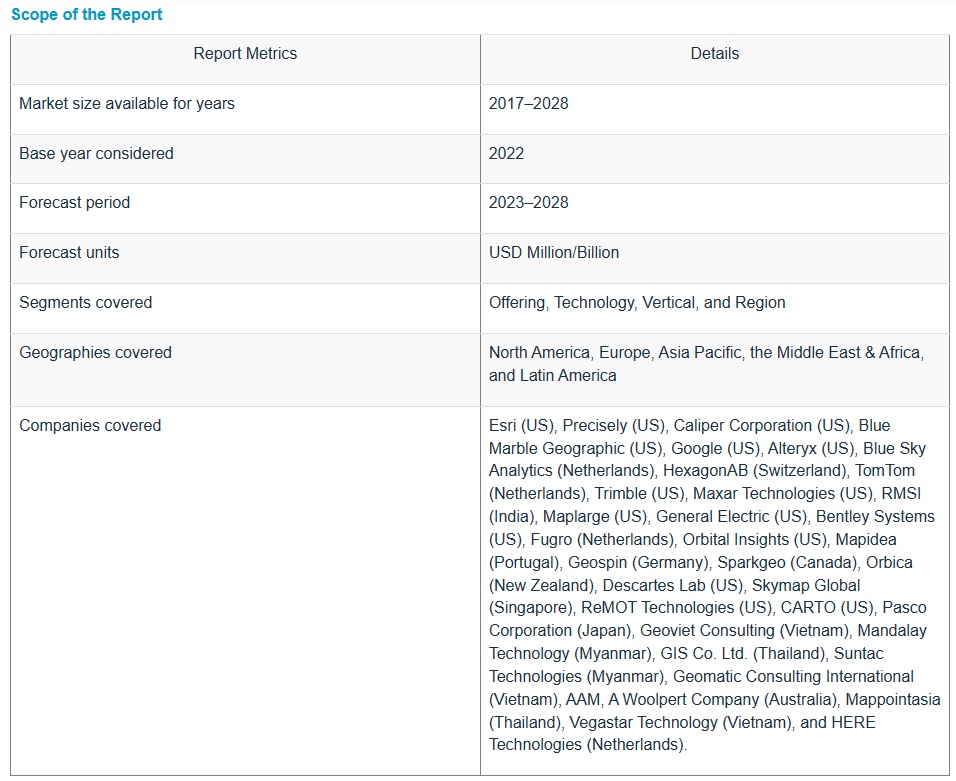This screenshot has width=956, height=781.
Task: Click 'Offering, Technology, Vertical, and Region' text
Action: 637,303
